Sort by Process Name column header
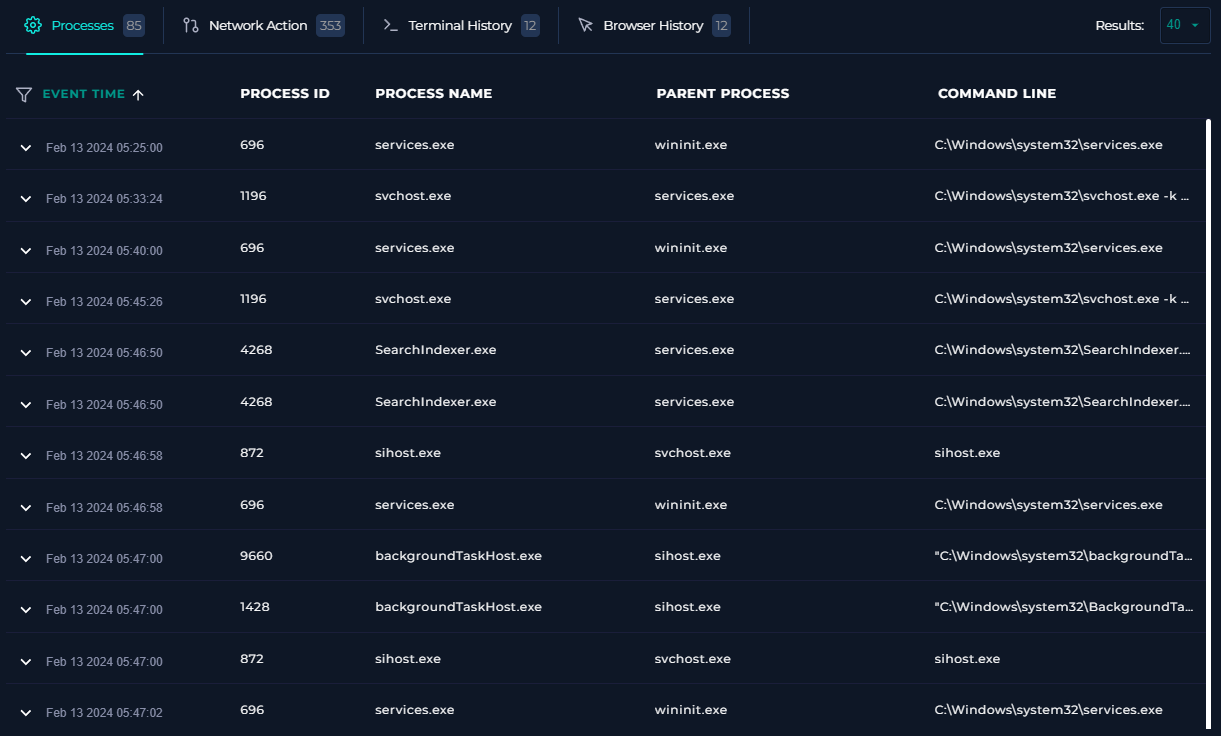 pyautogui.click(x=433, y=94)
